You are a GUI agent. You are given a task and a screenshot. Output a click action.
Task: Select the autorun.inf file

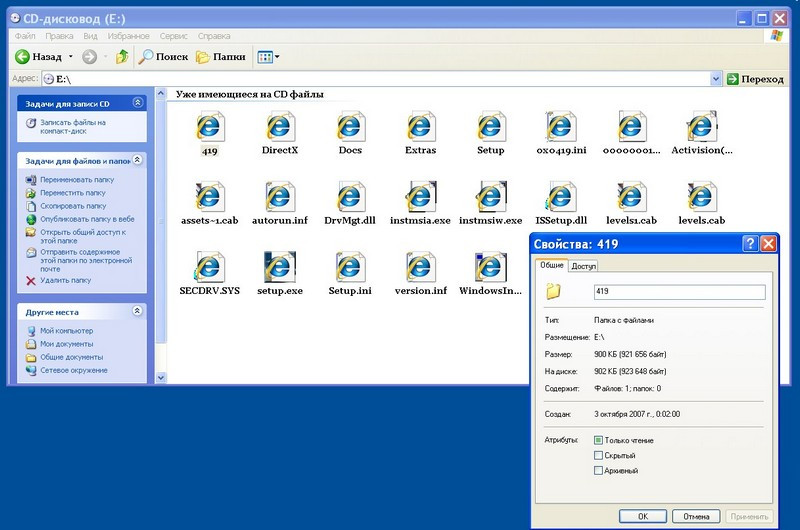(280, 197)
